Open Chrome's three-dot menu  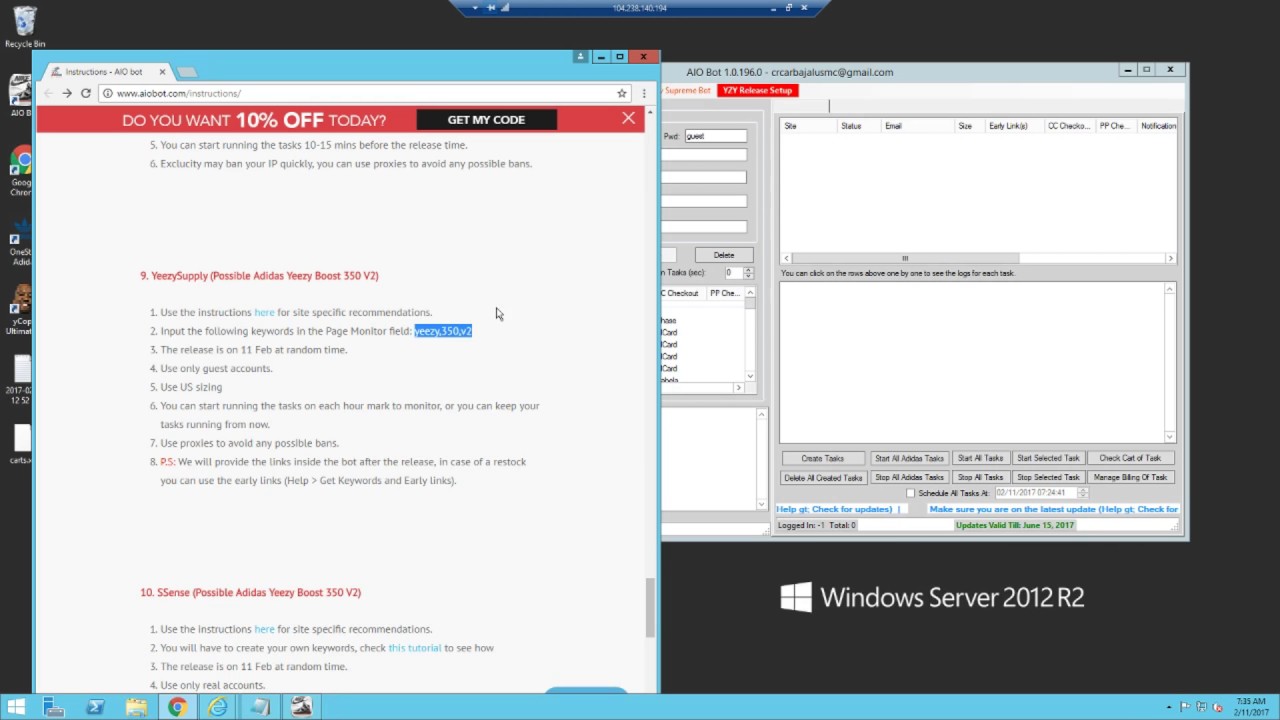[x=644, y=93]
